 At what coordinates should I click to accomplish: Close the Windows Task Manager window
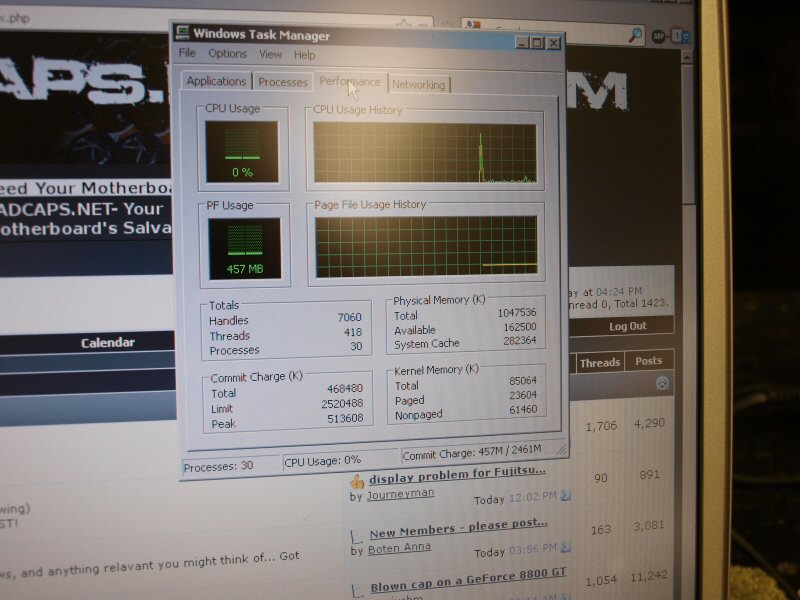pyautogui.click(x=554, y=44)
